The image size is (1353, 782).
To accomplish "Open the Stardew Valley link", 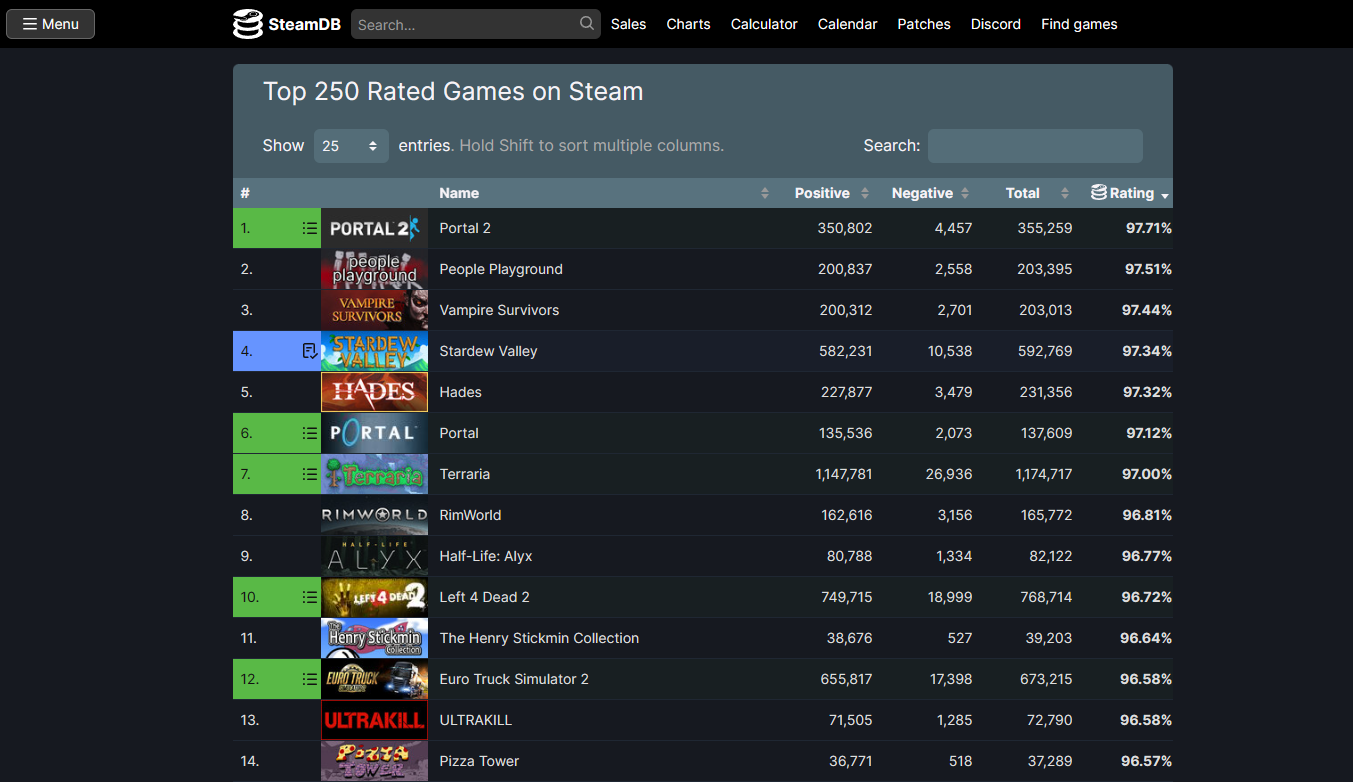I will (x=488, y=351).
